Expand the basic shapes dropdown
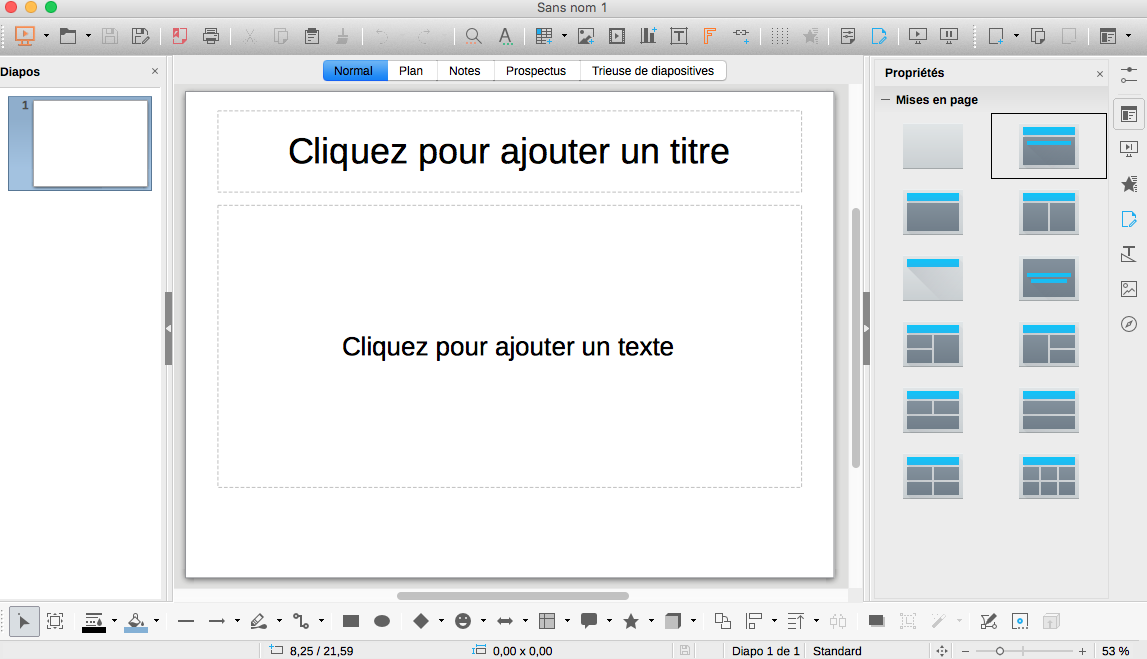Viewport: 1147px width, 659px height. [x=441, y=622]
